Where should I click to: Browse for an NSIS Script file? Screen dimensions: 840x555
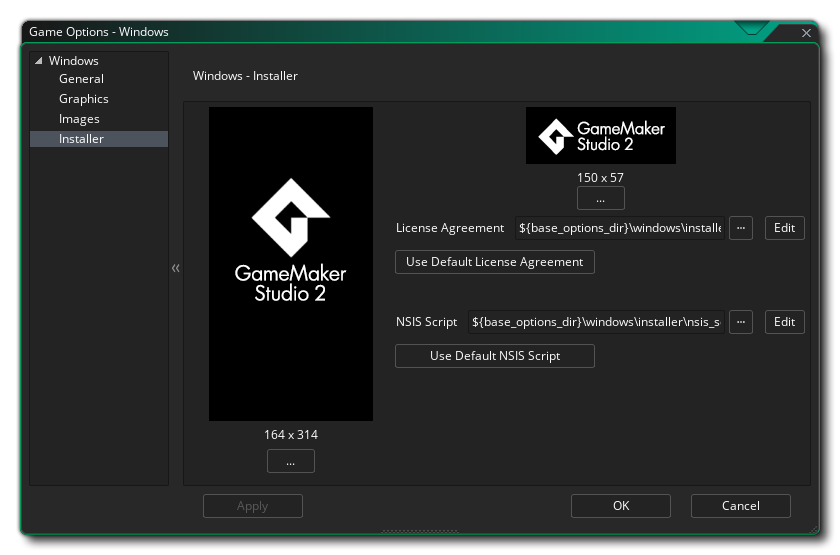[x=741, y=322]
